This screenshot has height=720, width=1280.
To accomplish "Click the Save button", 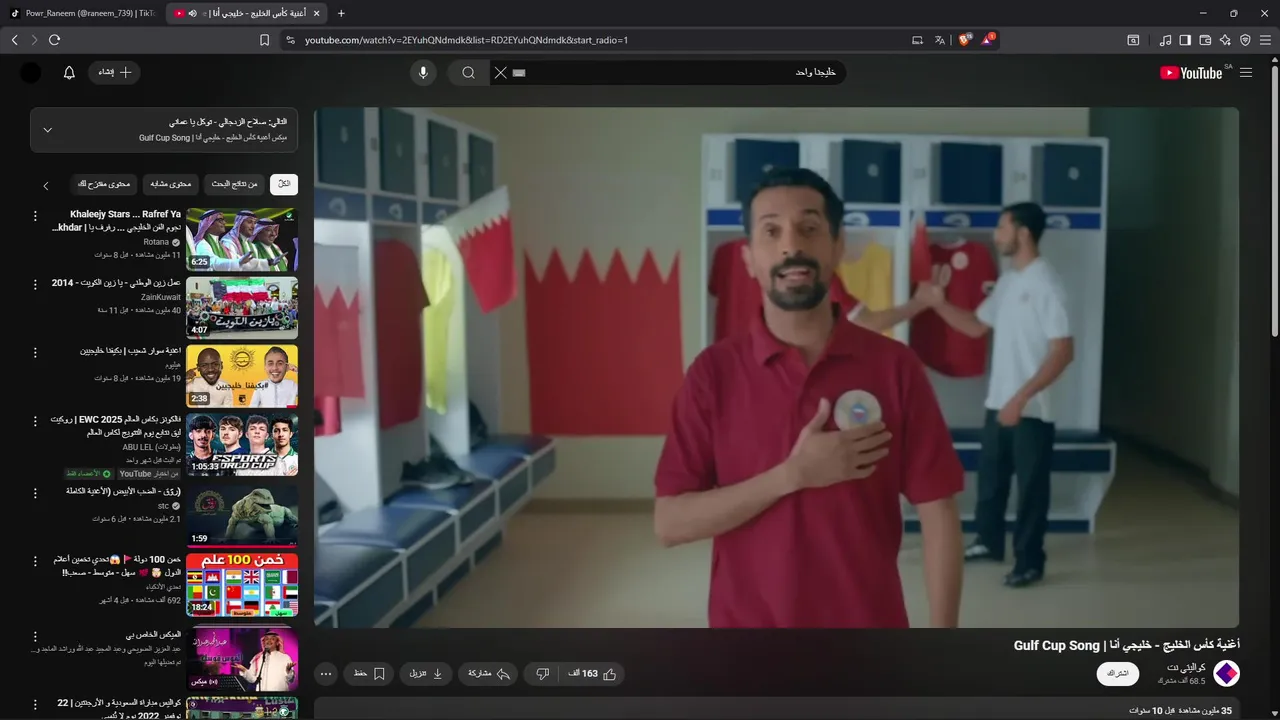I will (369, 674).
